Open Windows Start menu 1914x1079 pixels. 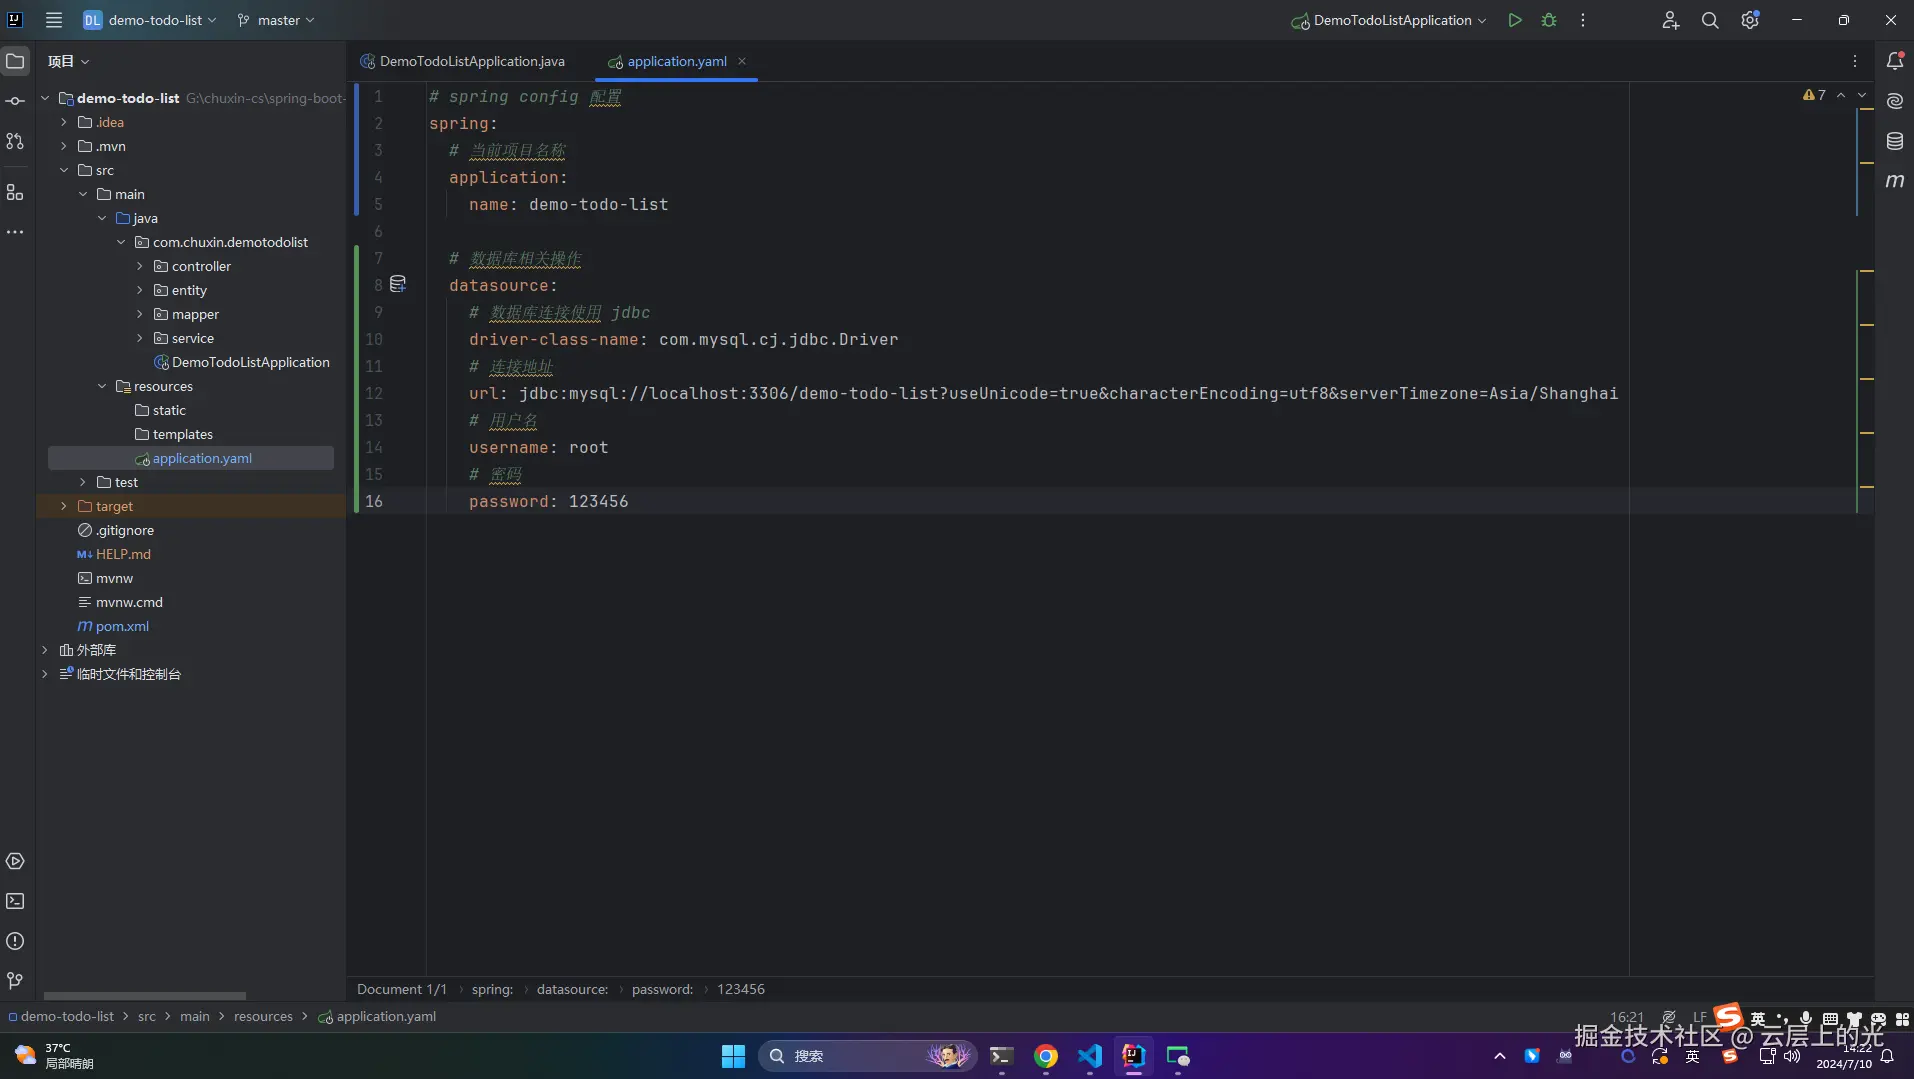click(x=733, y=1056)
